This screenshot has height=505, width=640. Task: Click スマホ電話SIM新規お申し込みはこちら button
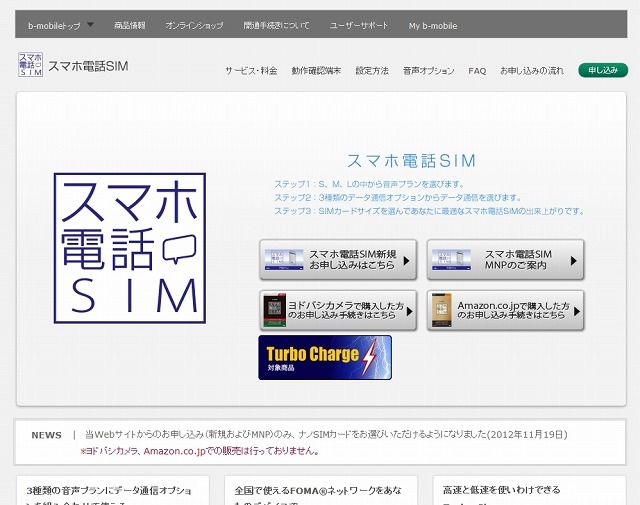click(x=338, y=260)
